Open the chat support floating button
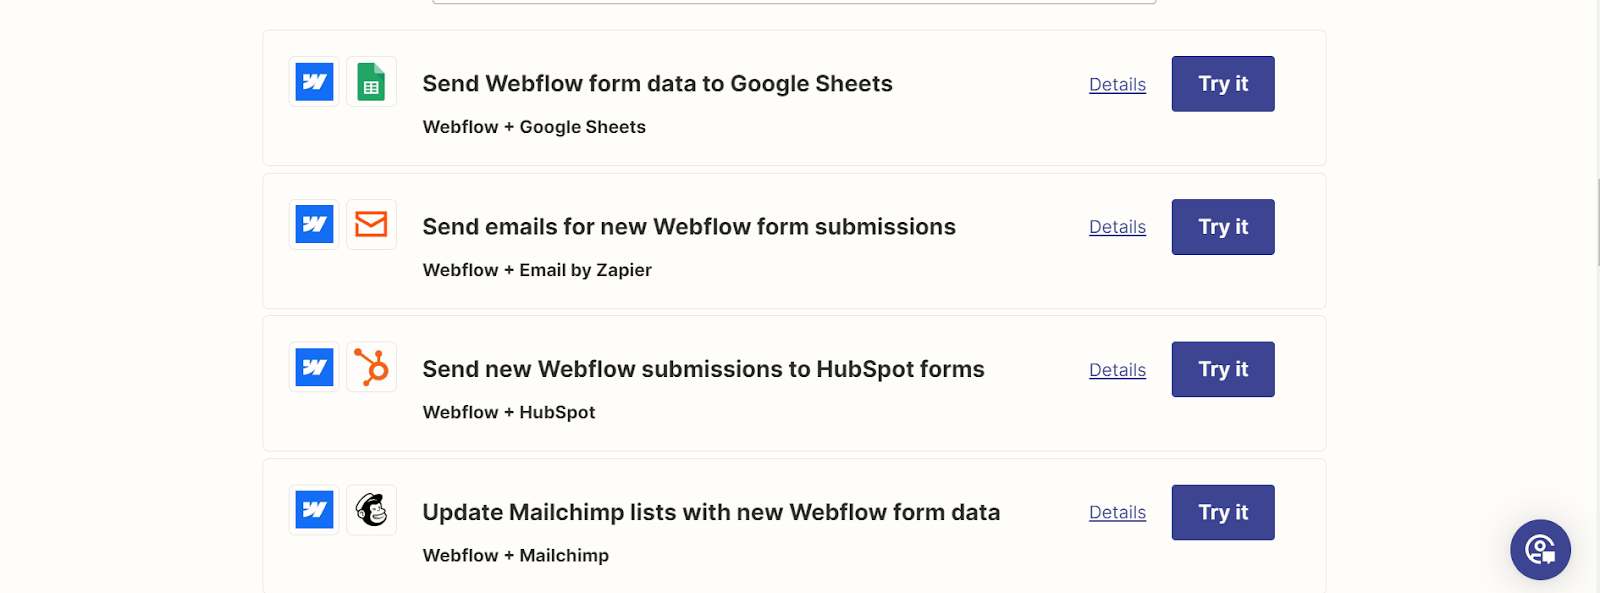Viewport: 1600px width, 593px height. (x=1540, y=550)
